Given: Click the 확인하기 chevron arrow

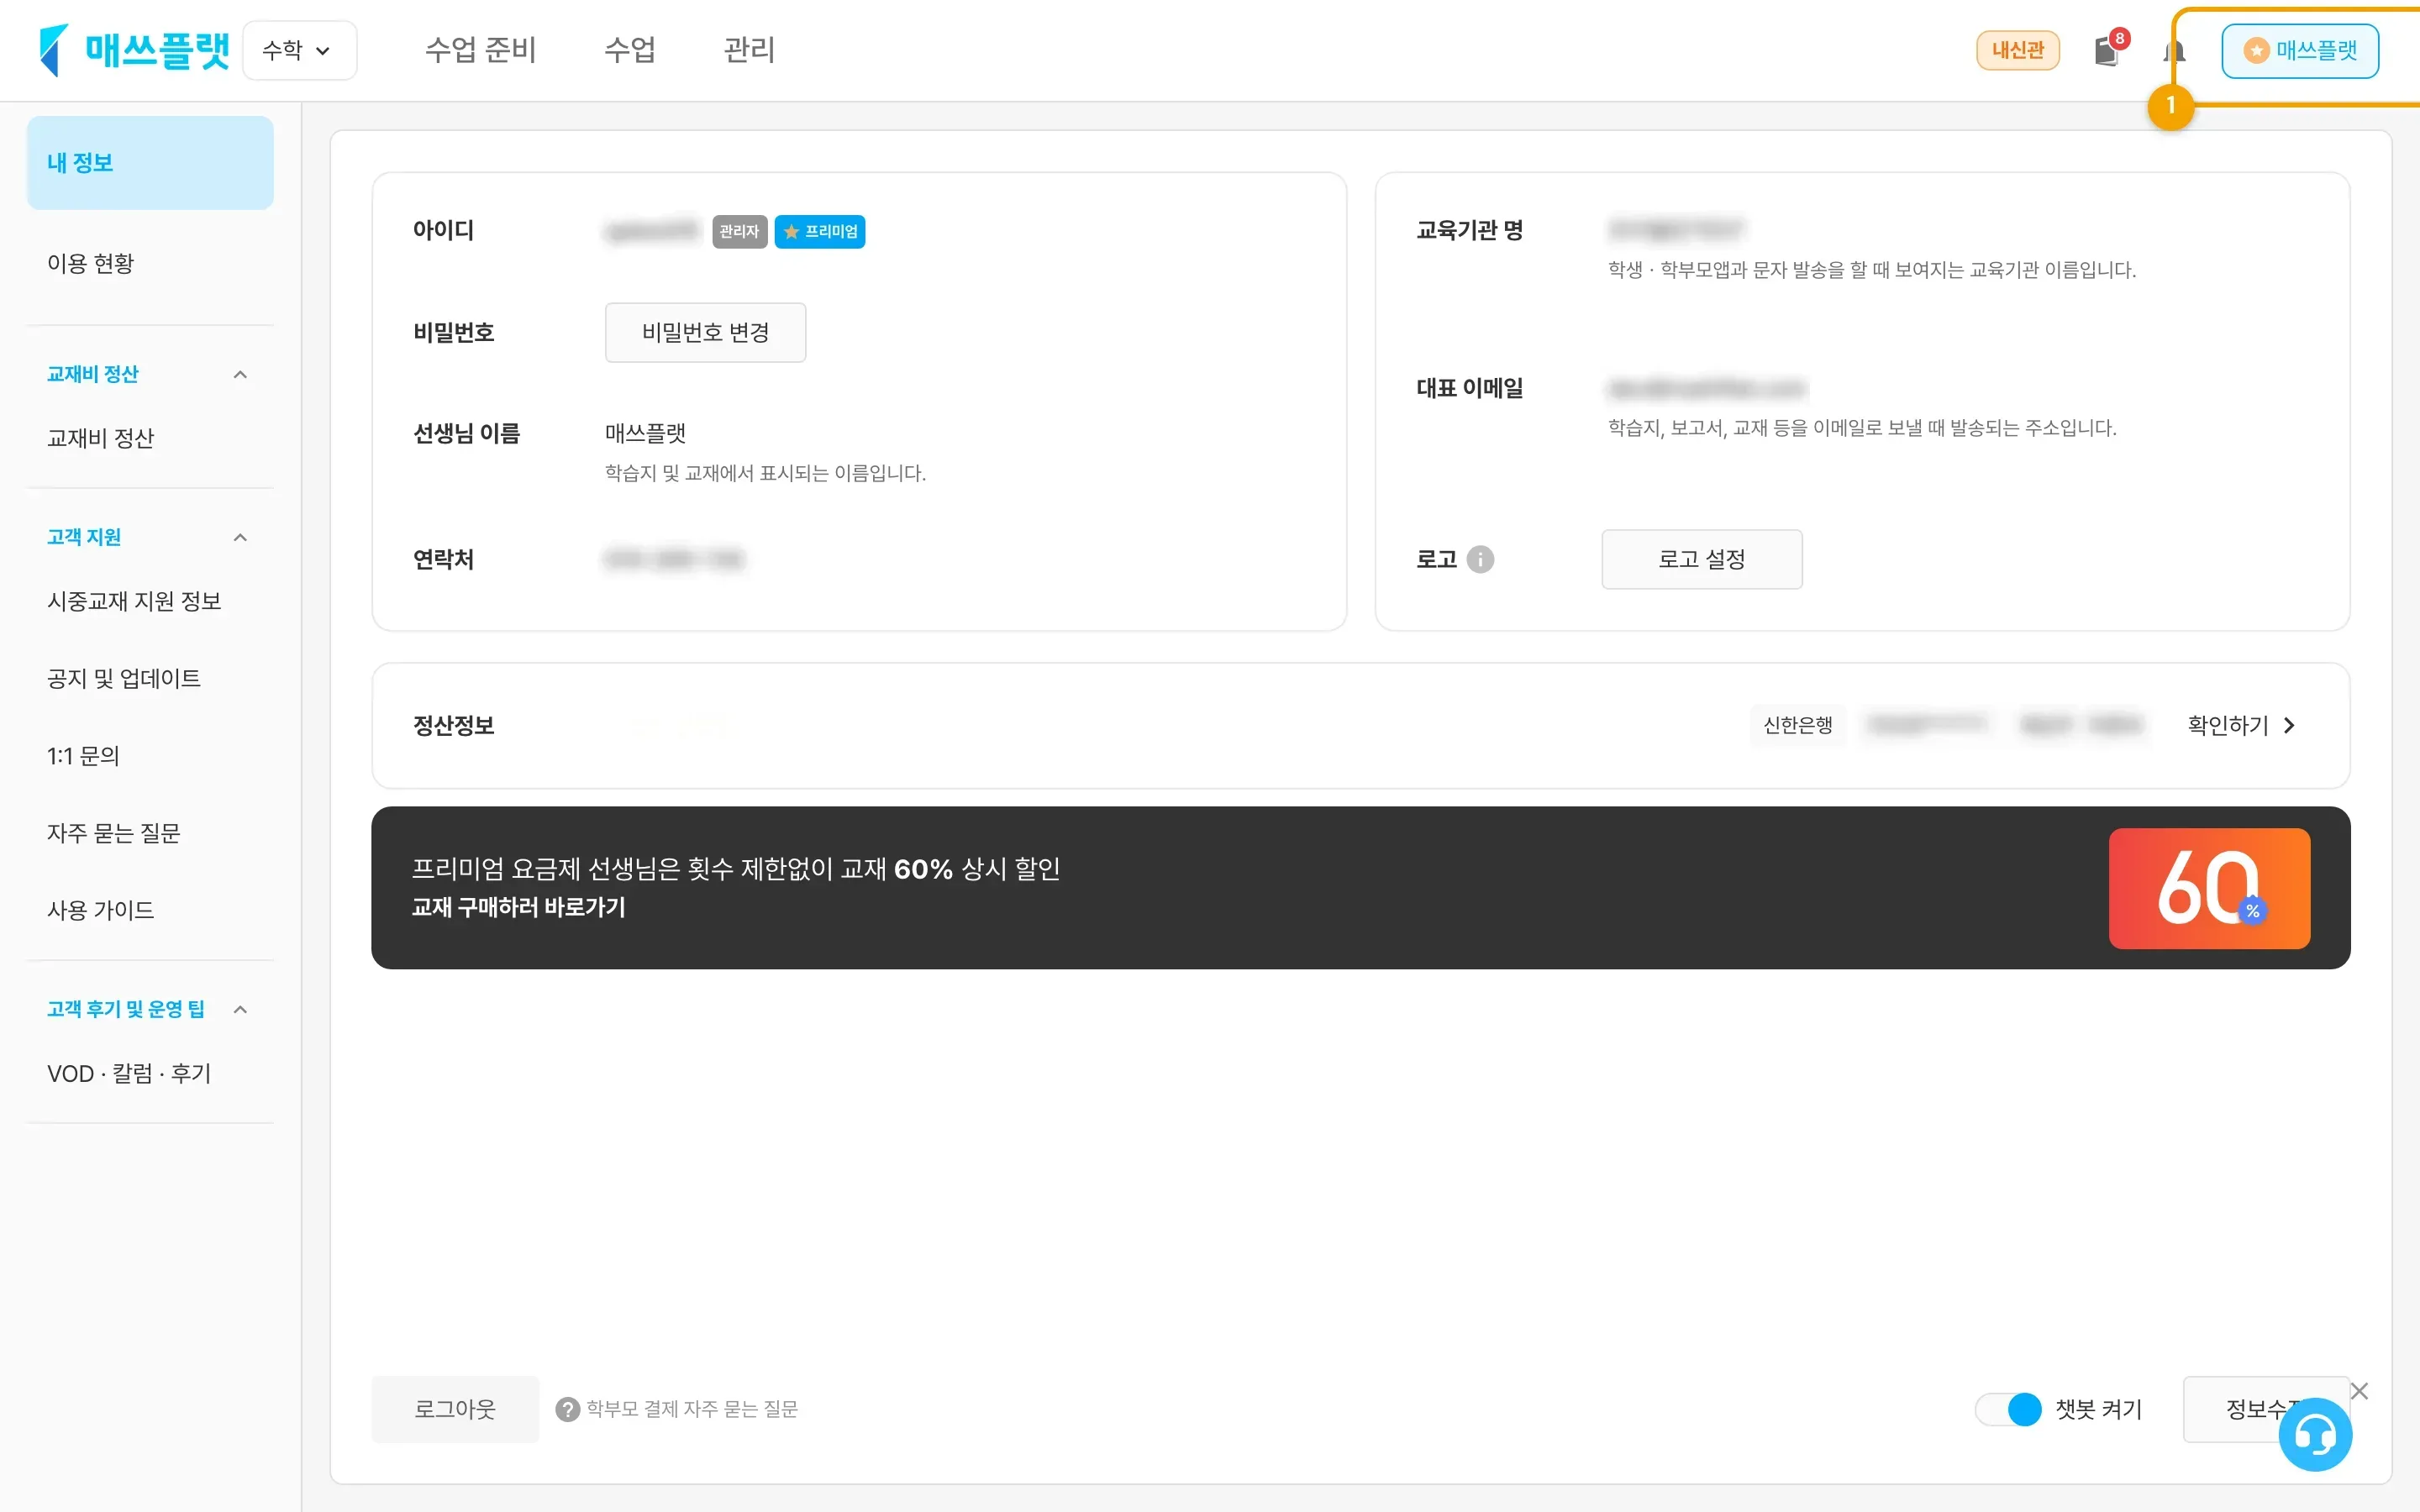Looking at the screenshot, I should coord(2289,725).
